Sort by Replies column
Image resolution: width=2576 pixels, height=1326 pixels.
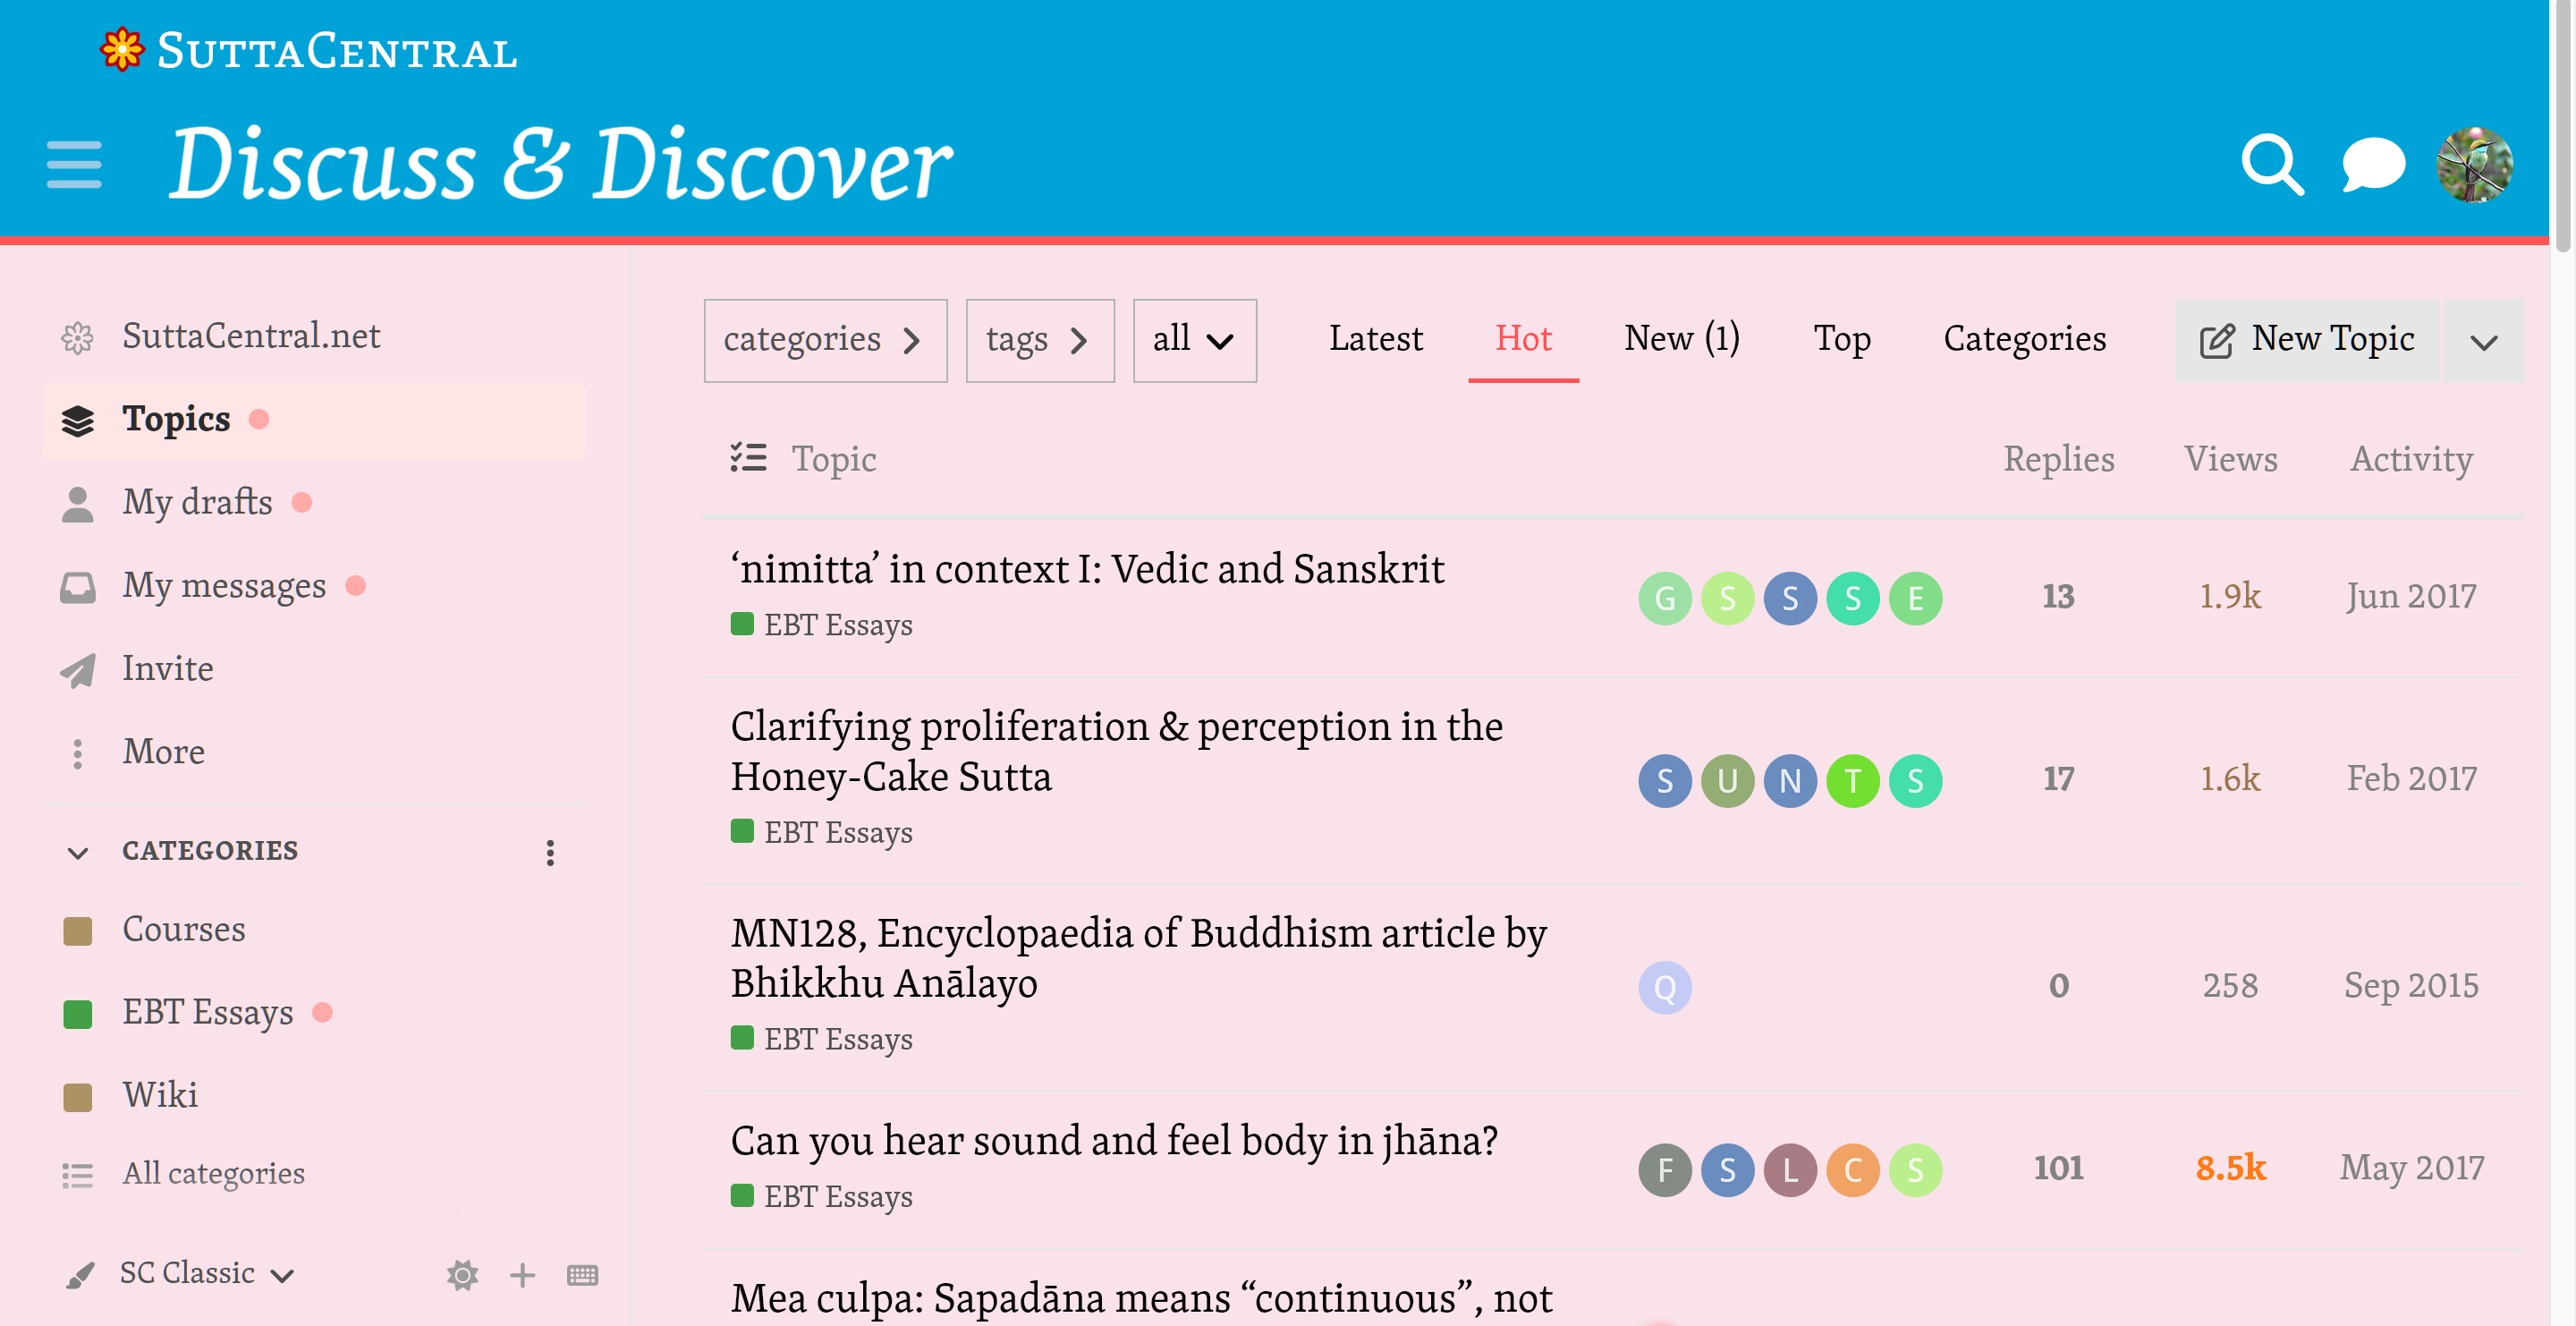(x=2058, y=459)
